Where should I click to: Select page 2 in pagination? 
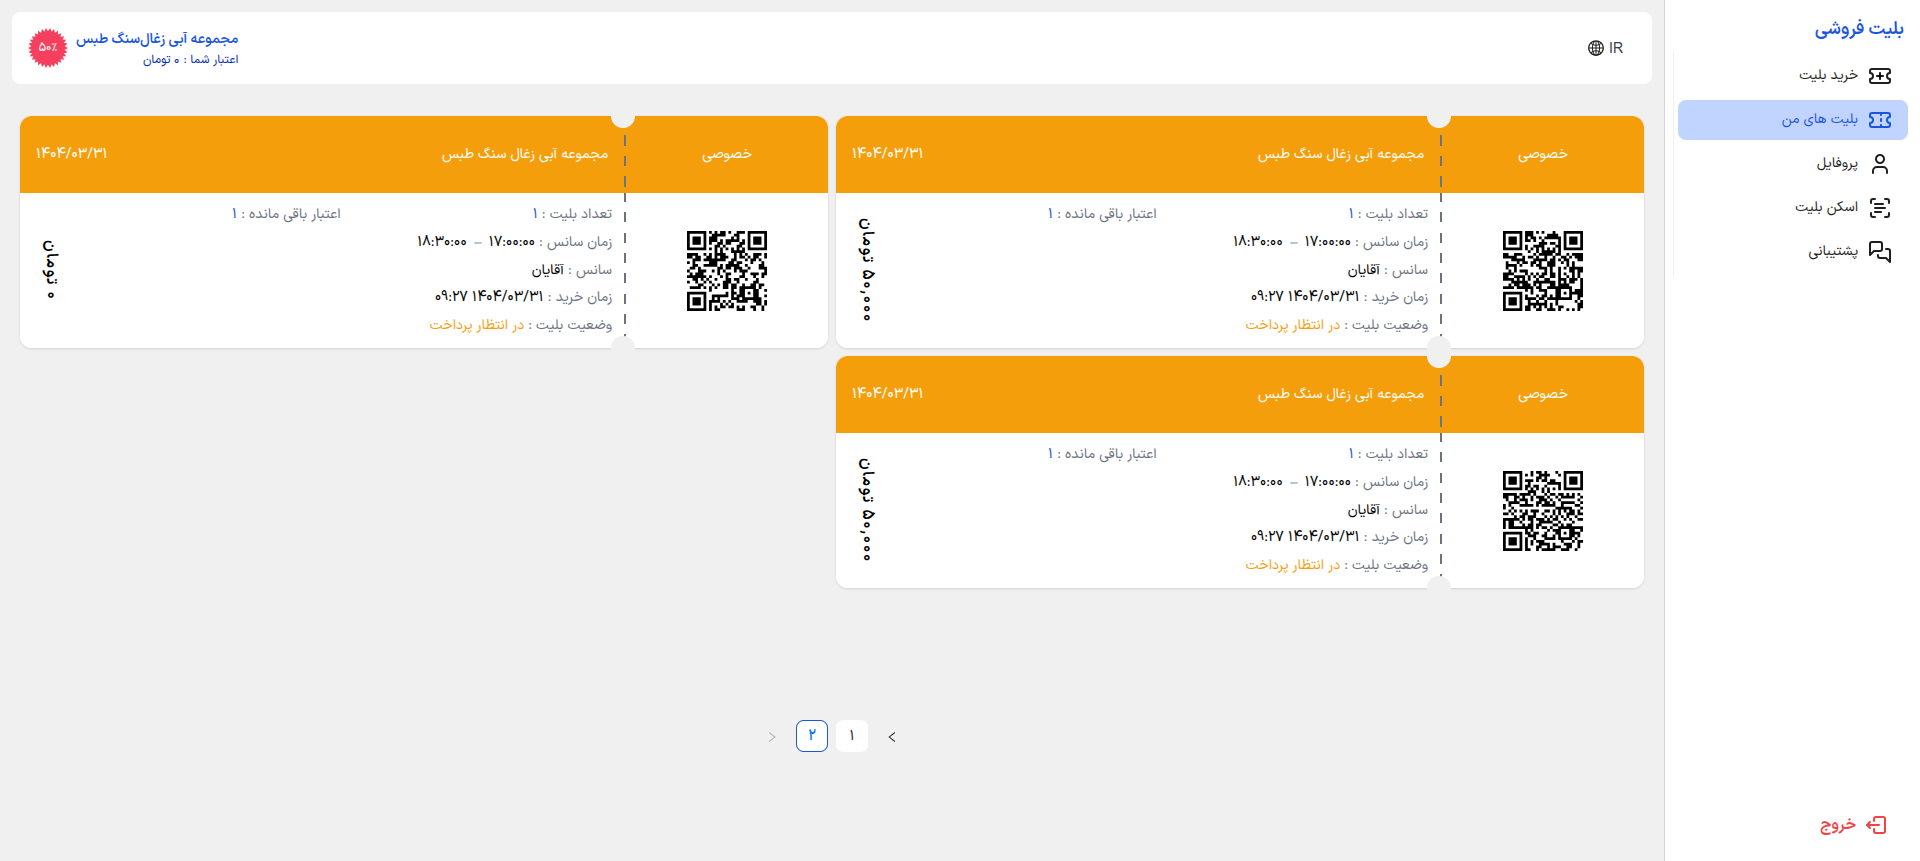(x=811, y=736)
